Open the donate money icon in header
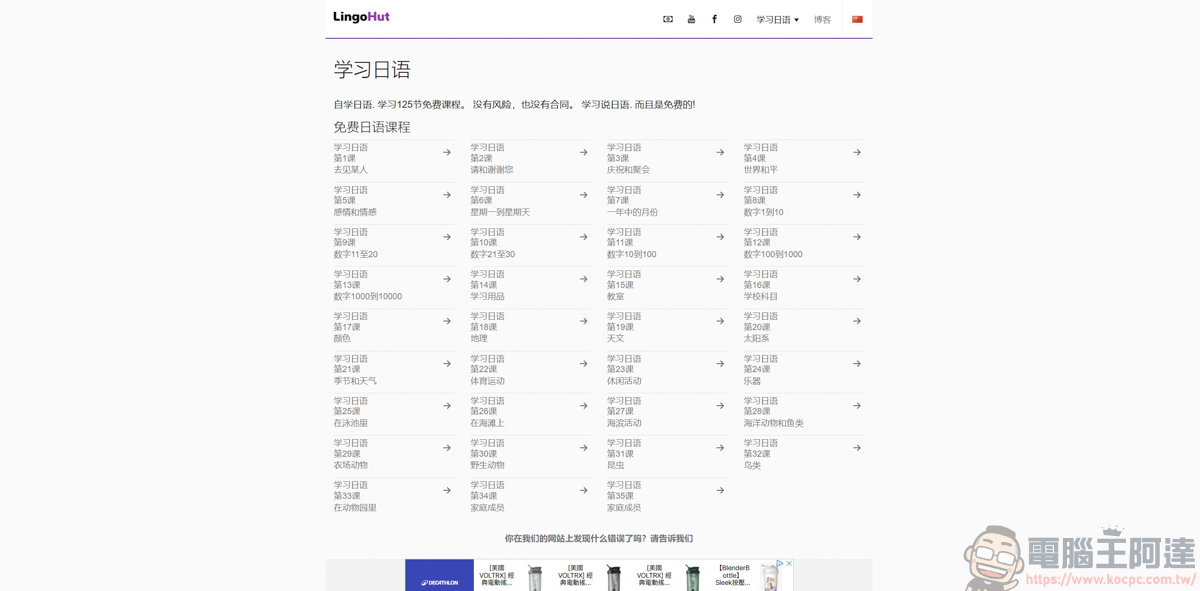The image size is (1200, 591). (x=668, y=19)
